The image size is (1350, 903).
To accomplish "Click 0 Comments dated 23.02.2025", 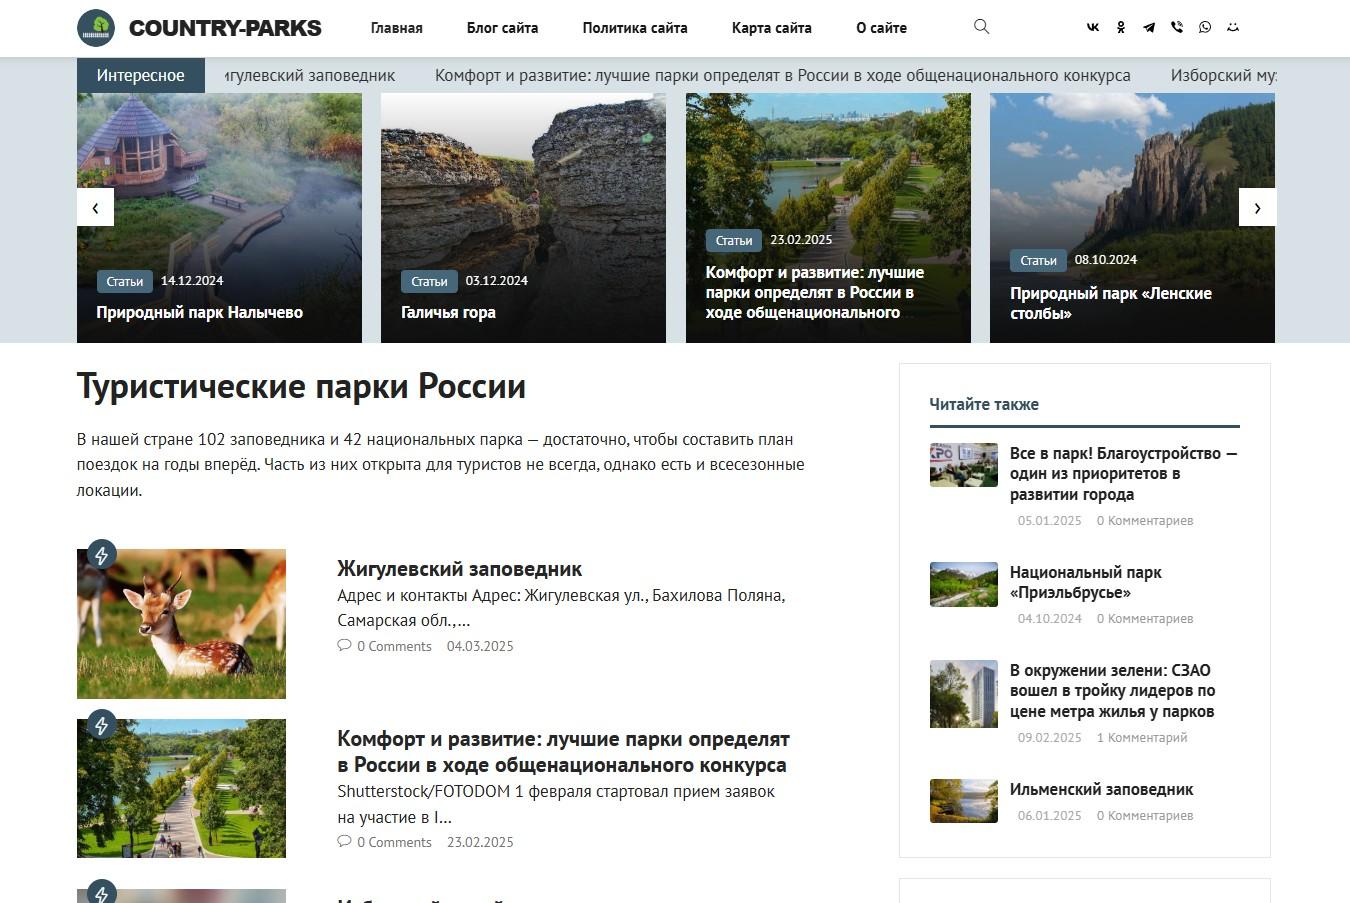I will coord(394,842).
